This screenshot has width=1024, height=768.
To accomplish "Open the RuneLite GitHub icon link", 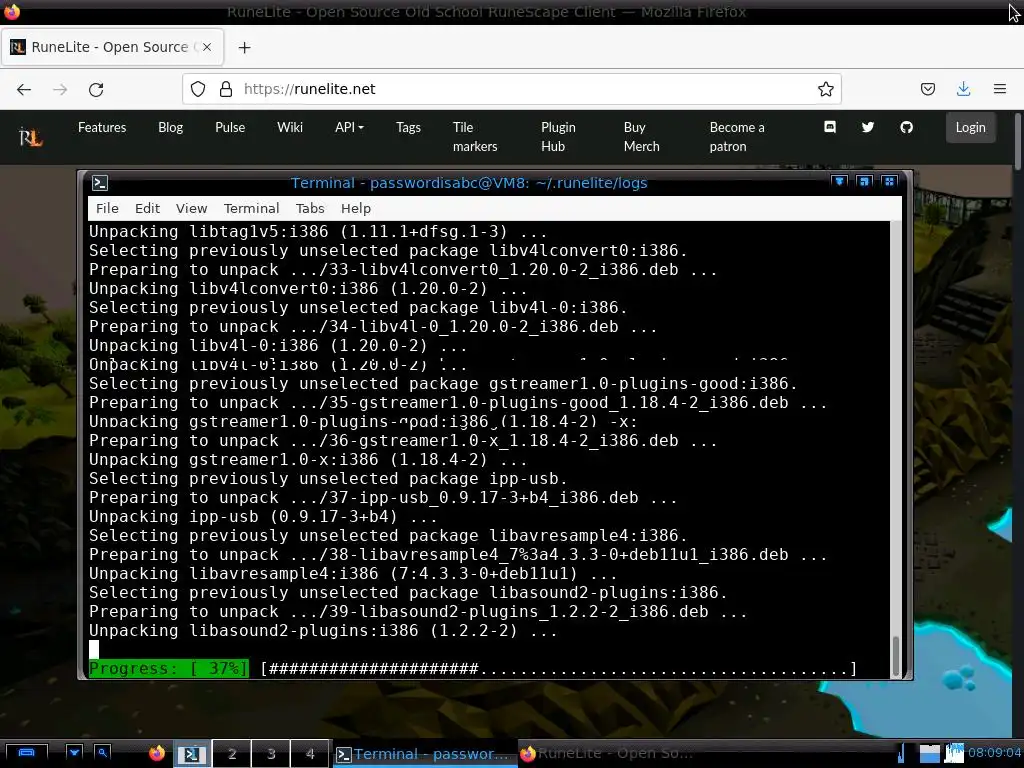I will [x=906, y=127].
